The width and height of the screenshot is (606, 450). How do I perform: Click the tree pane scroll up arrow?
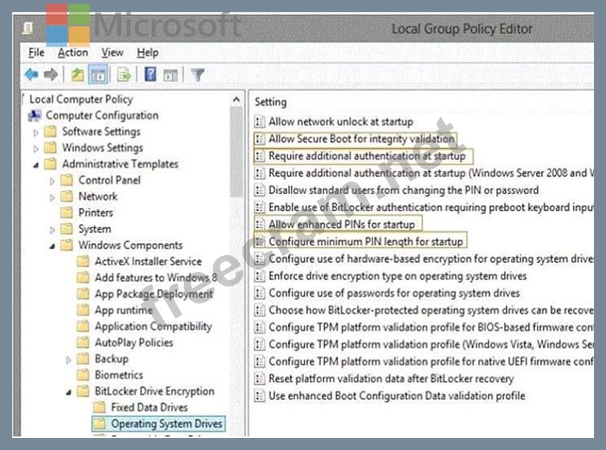point(236,100)
